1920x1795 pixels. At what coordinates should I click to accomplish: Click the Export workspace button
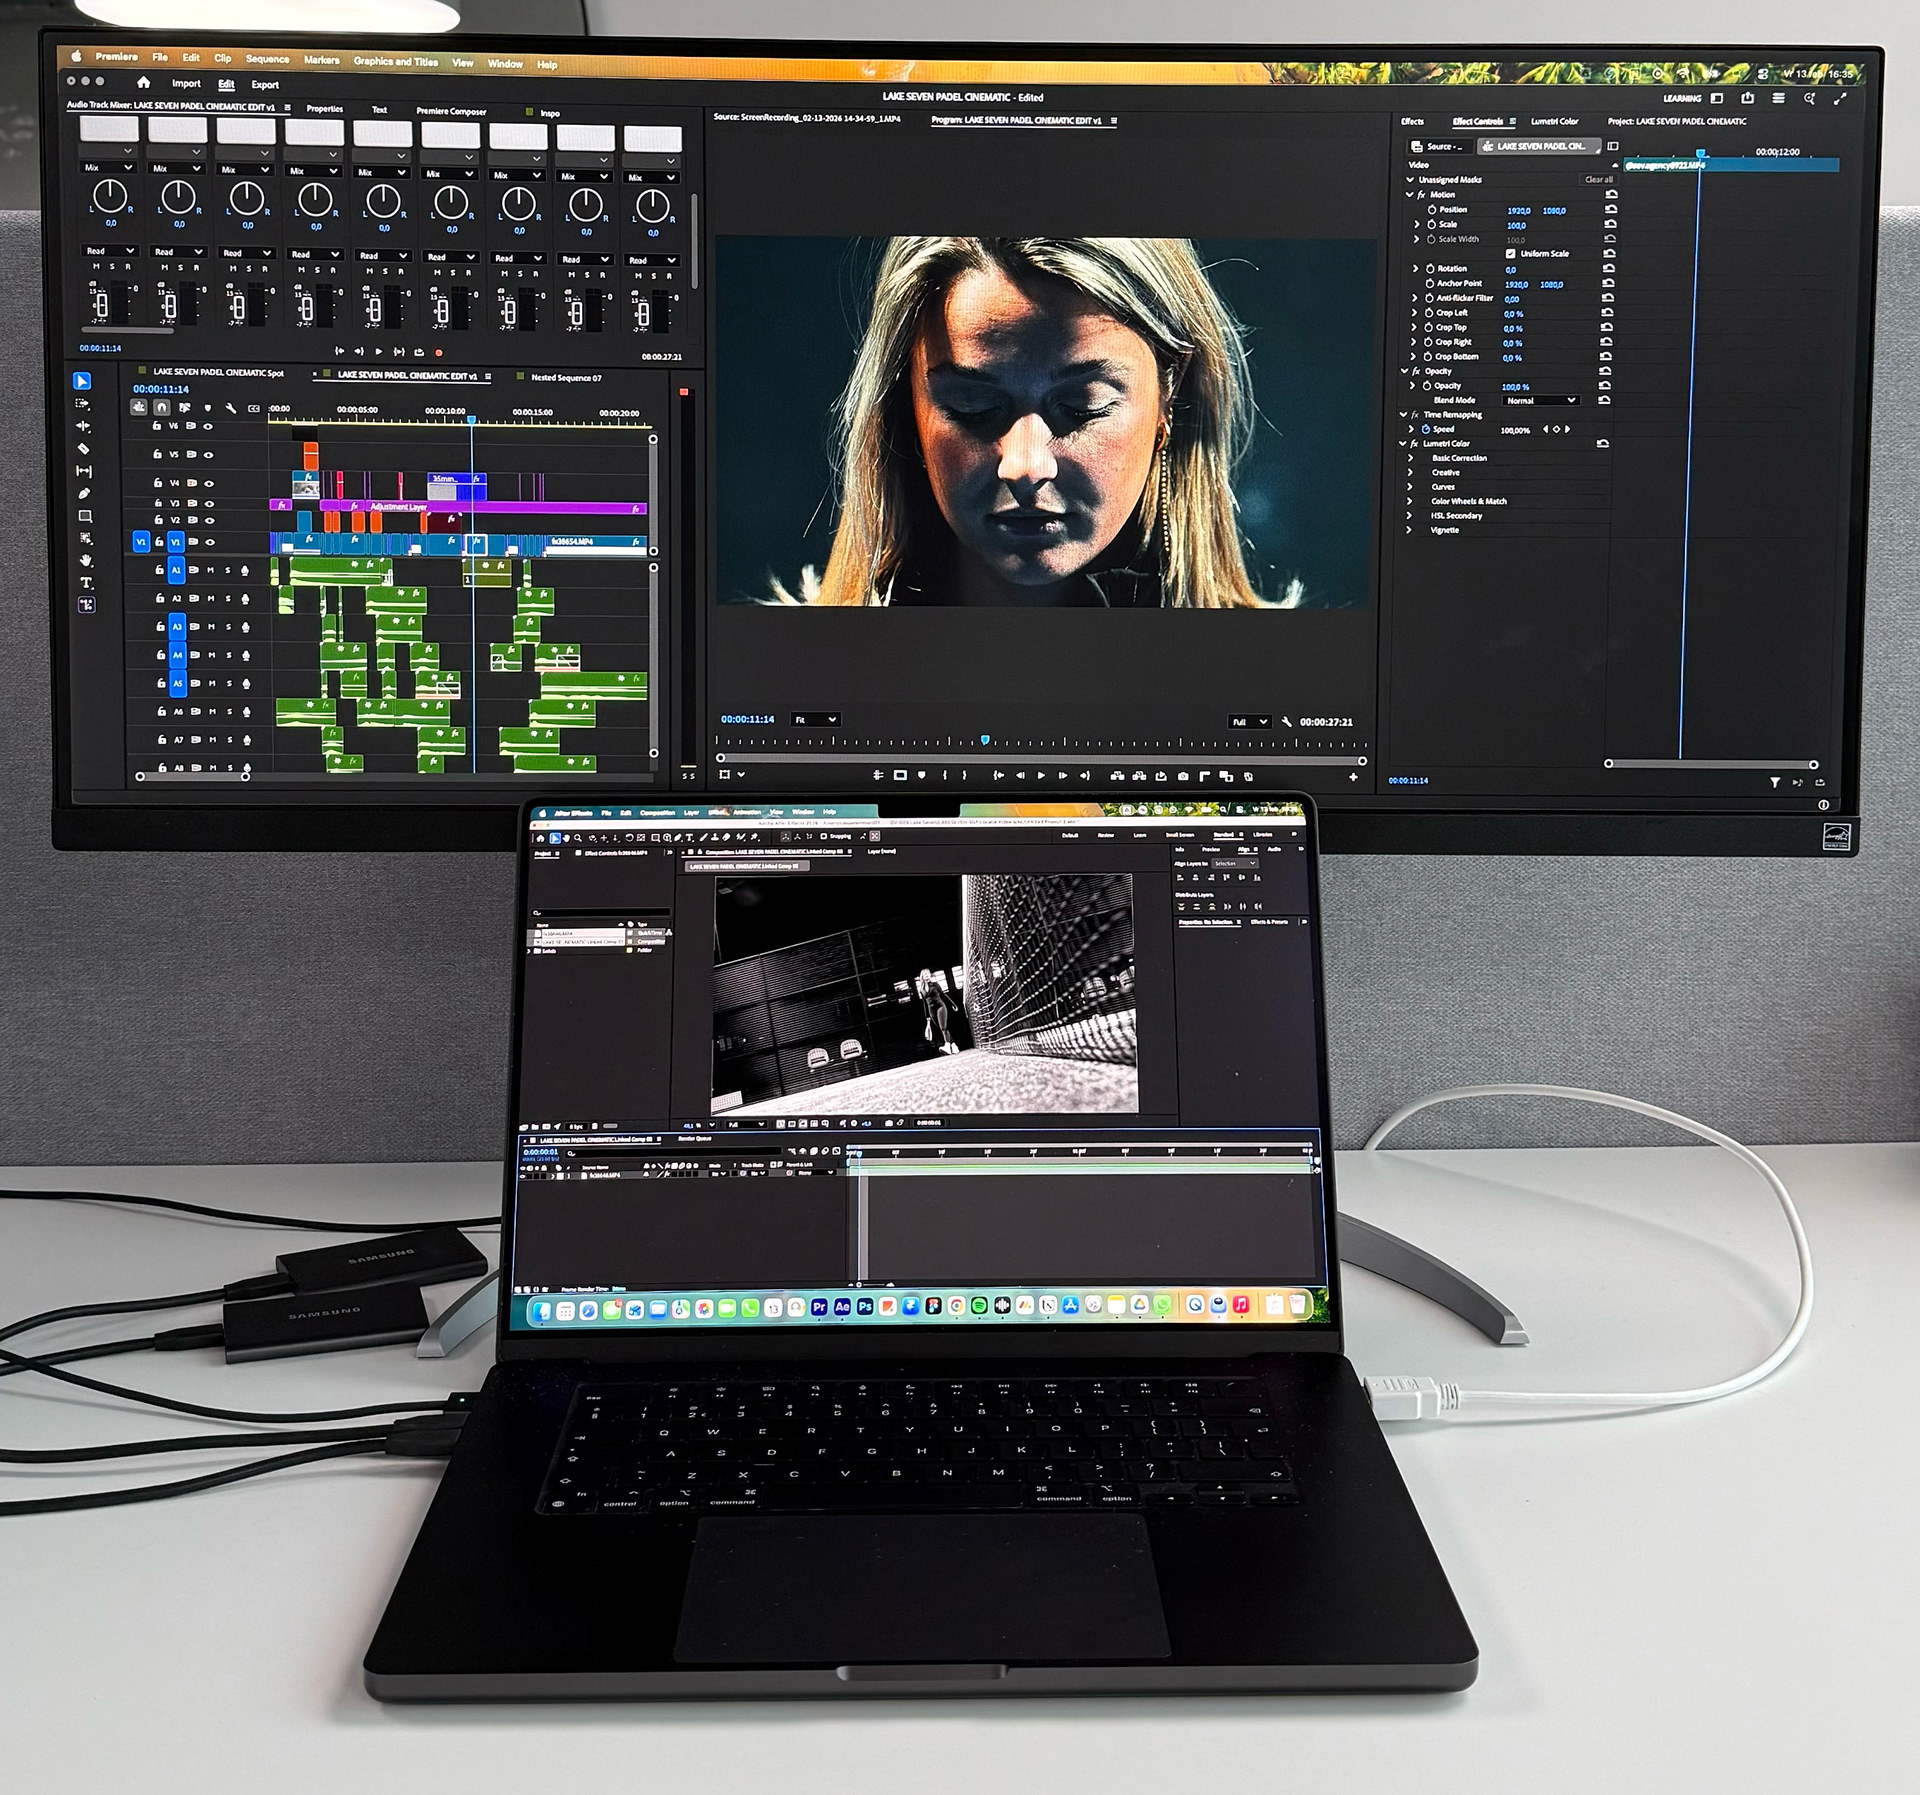[265, 85]
